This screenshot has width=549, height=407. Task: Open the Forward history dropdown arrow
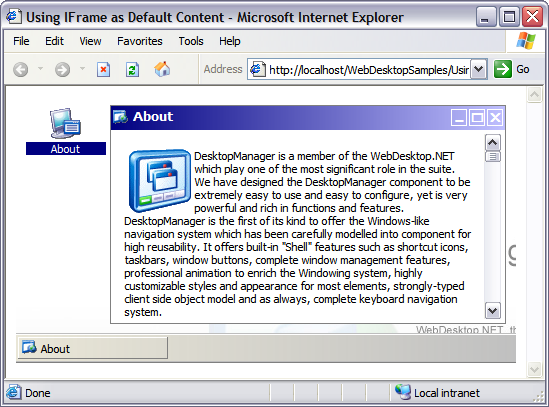[x=82, y=68]
